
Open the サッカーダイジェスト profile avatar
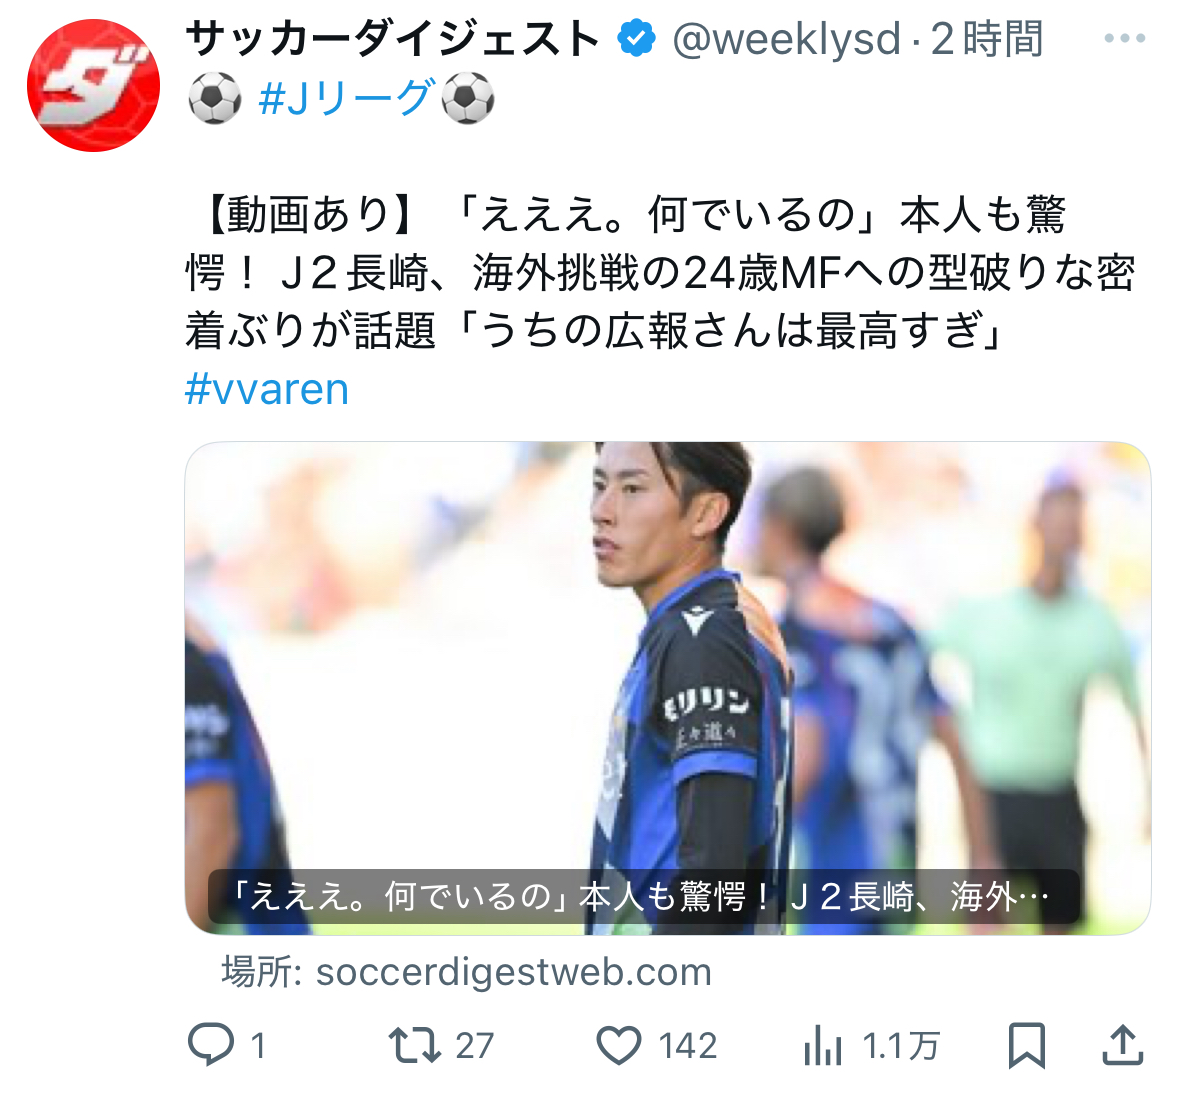(x=93, y=86)
